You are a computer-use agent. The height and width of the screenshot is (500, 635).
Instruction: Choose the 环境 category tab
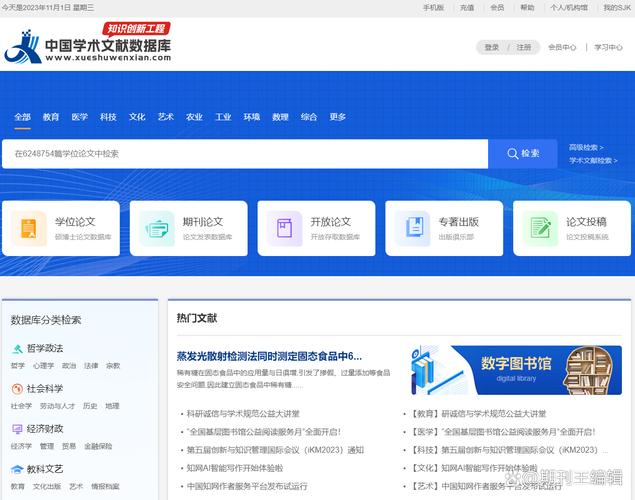pos(252,117)
